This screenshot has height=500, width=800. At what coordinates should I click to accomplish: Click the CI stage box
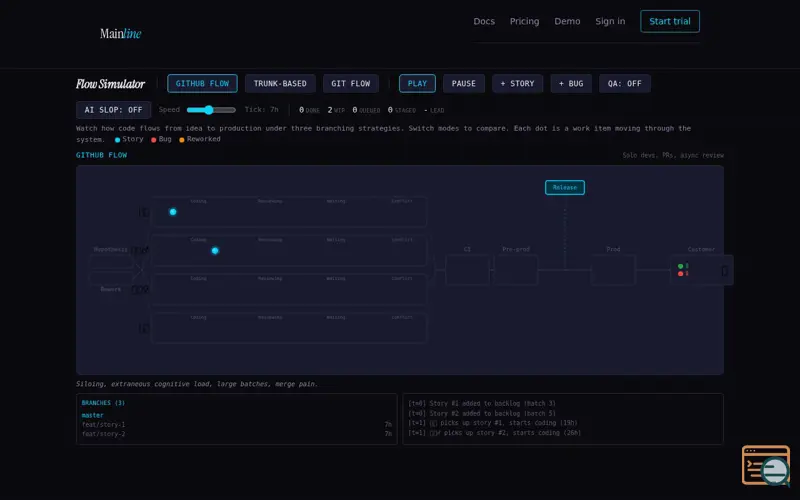pyautogui.click(x=467, y=270)
